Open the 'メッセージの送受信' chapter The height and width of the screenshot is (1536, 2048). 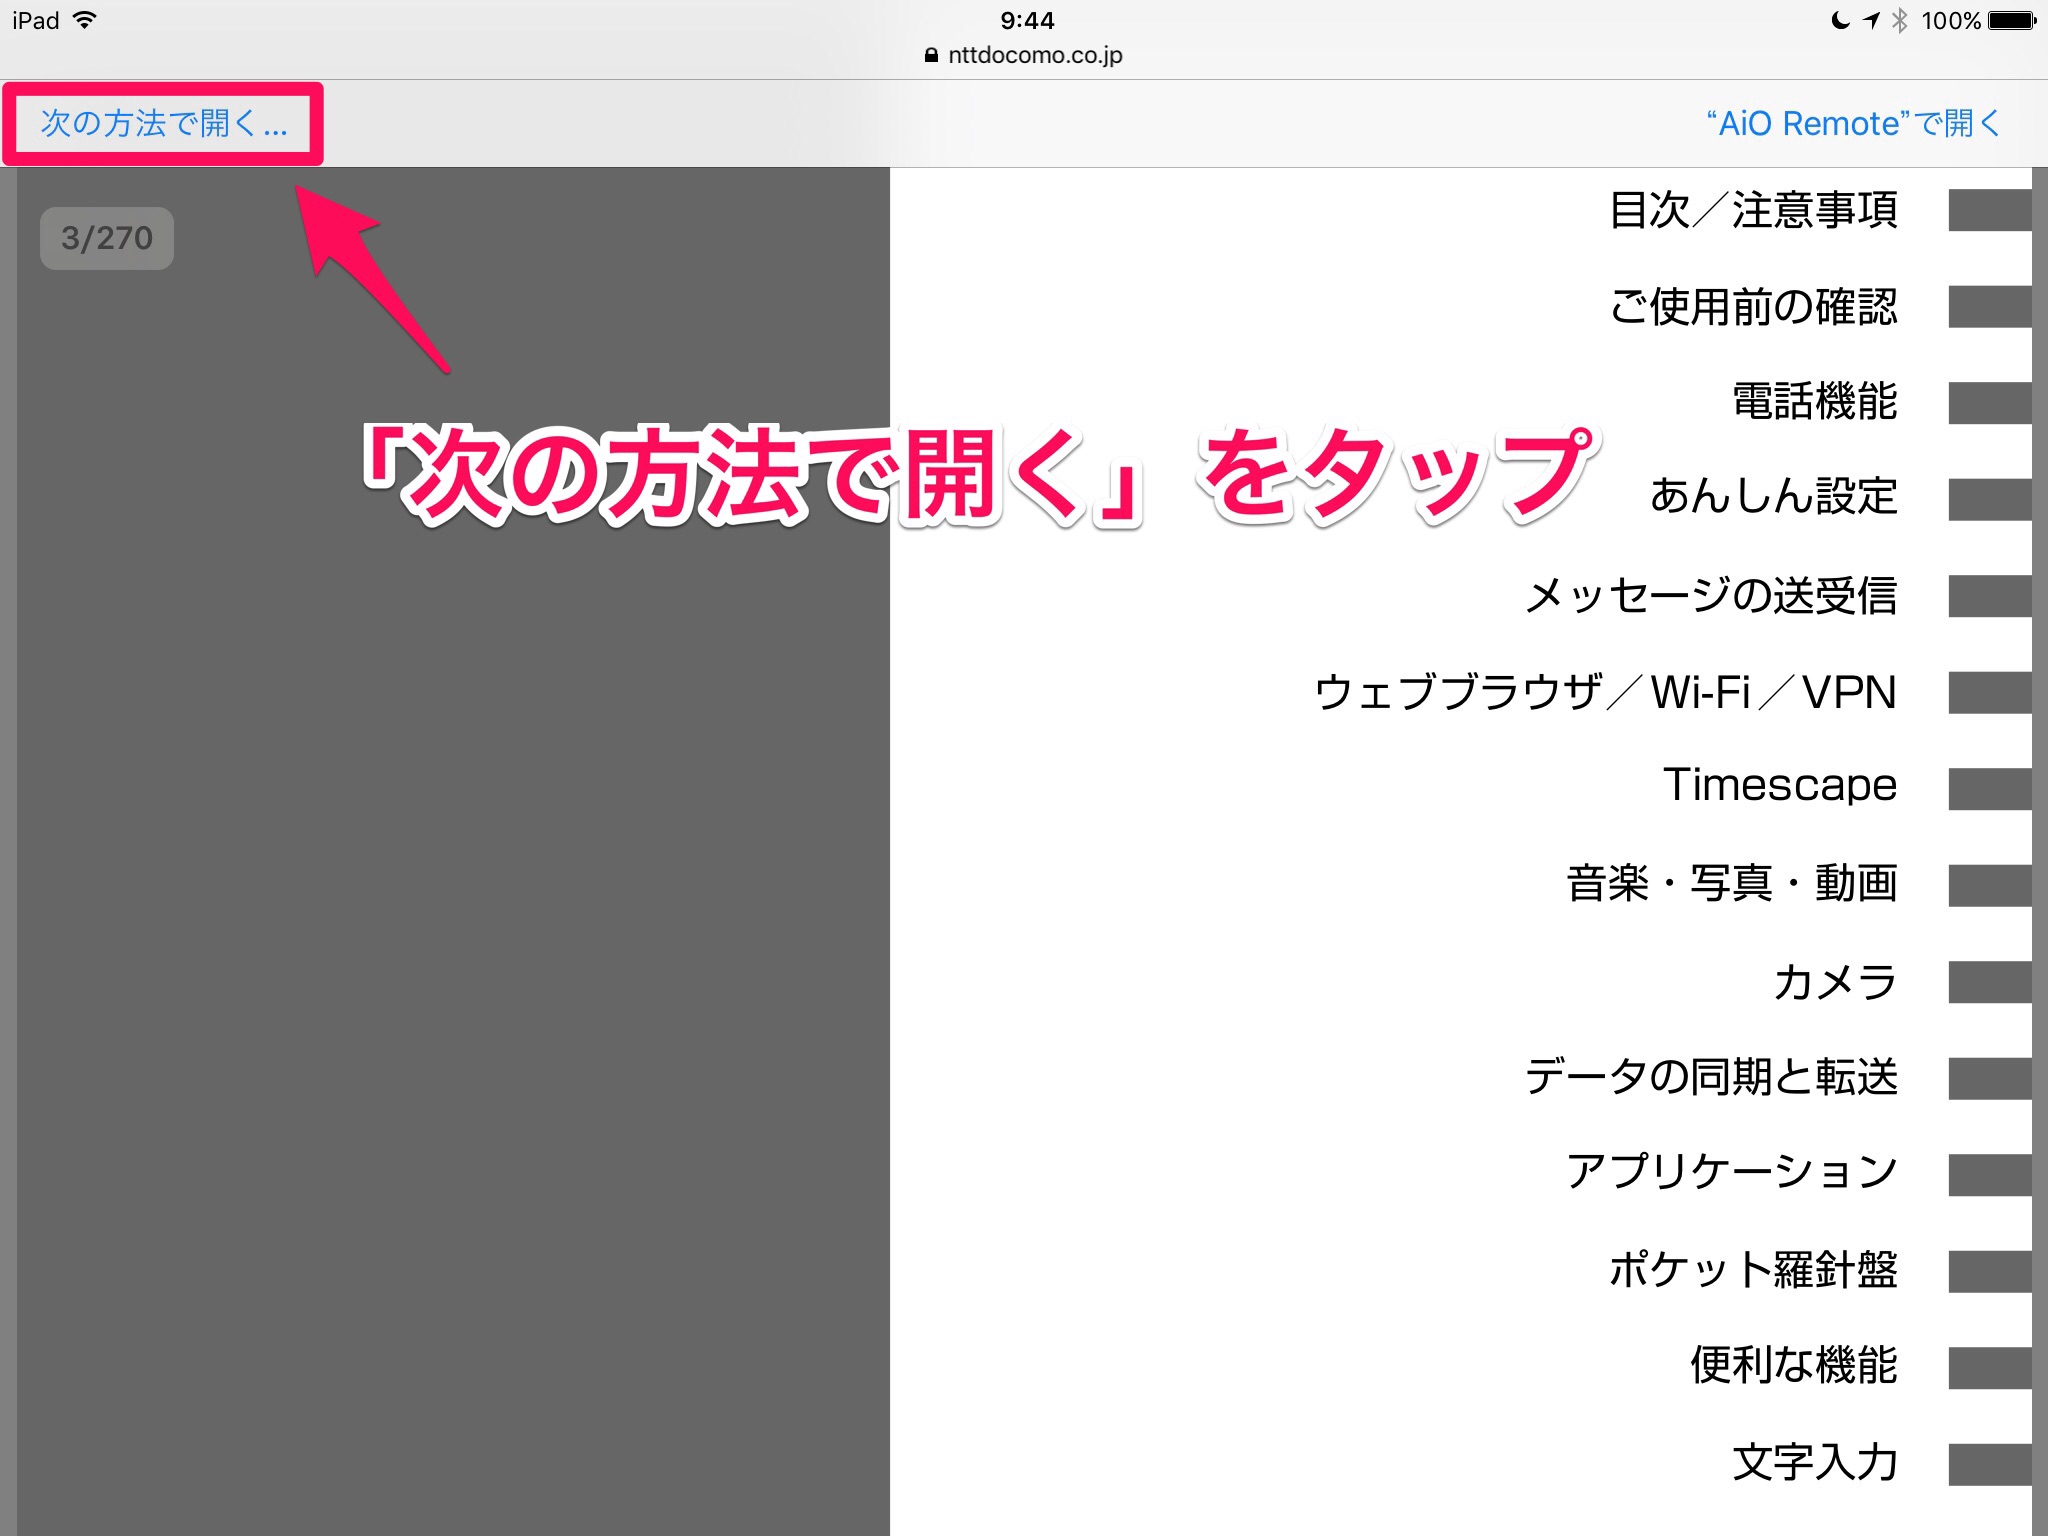pos(1710,596)
